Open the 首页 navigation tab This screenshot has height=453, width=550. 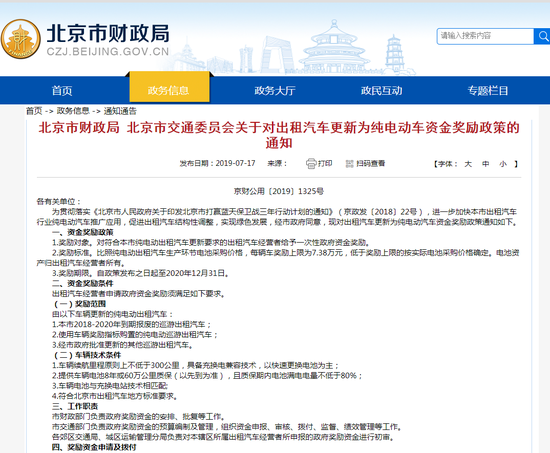pyautogui.click(x=62, y=91)
